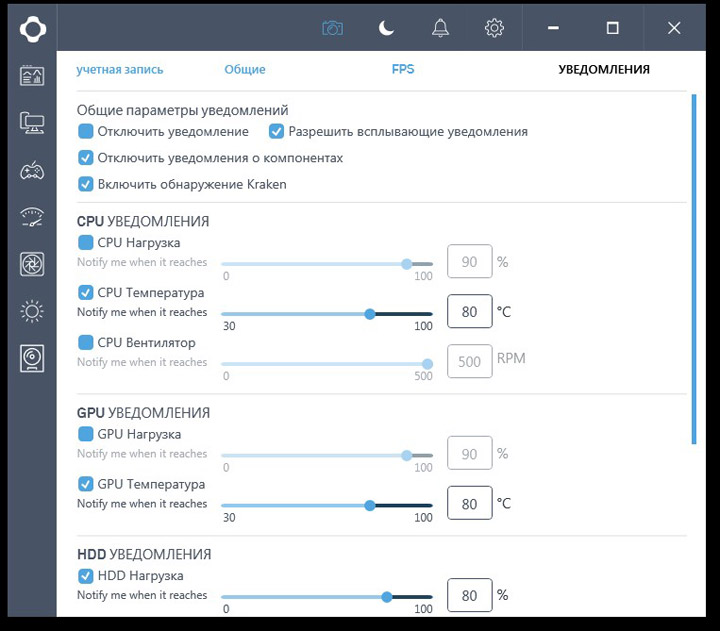The height and width of the screenshot is (631, 720).
Task: Uncheck GPU Температура checkbox
Action: tap(85, 484)
